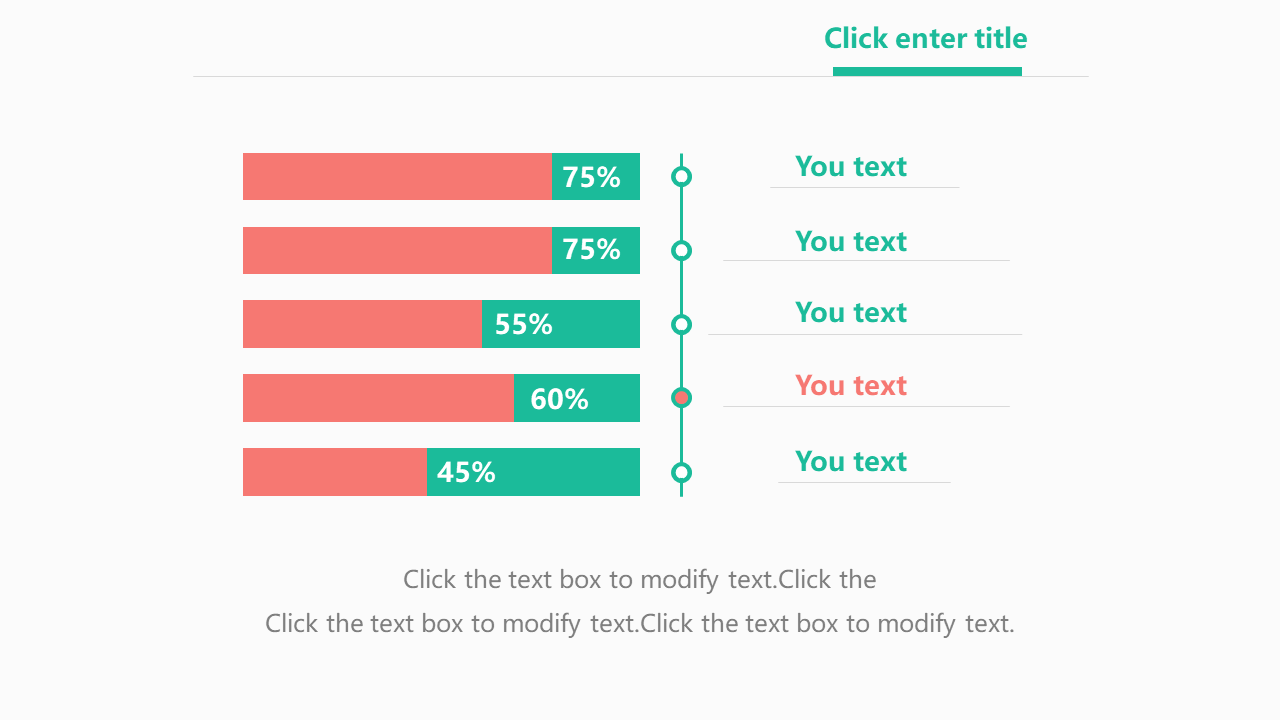This screenshot has height=720, width=1280.
Task: Click the 60% percentage label
Action: [x=559, y=399]
